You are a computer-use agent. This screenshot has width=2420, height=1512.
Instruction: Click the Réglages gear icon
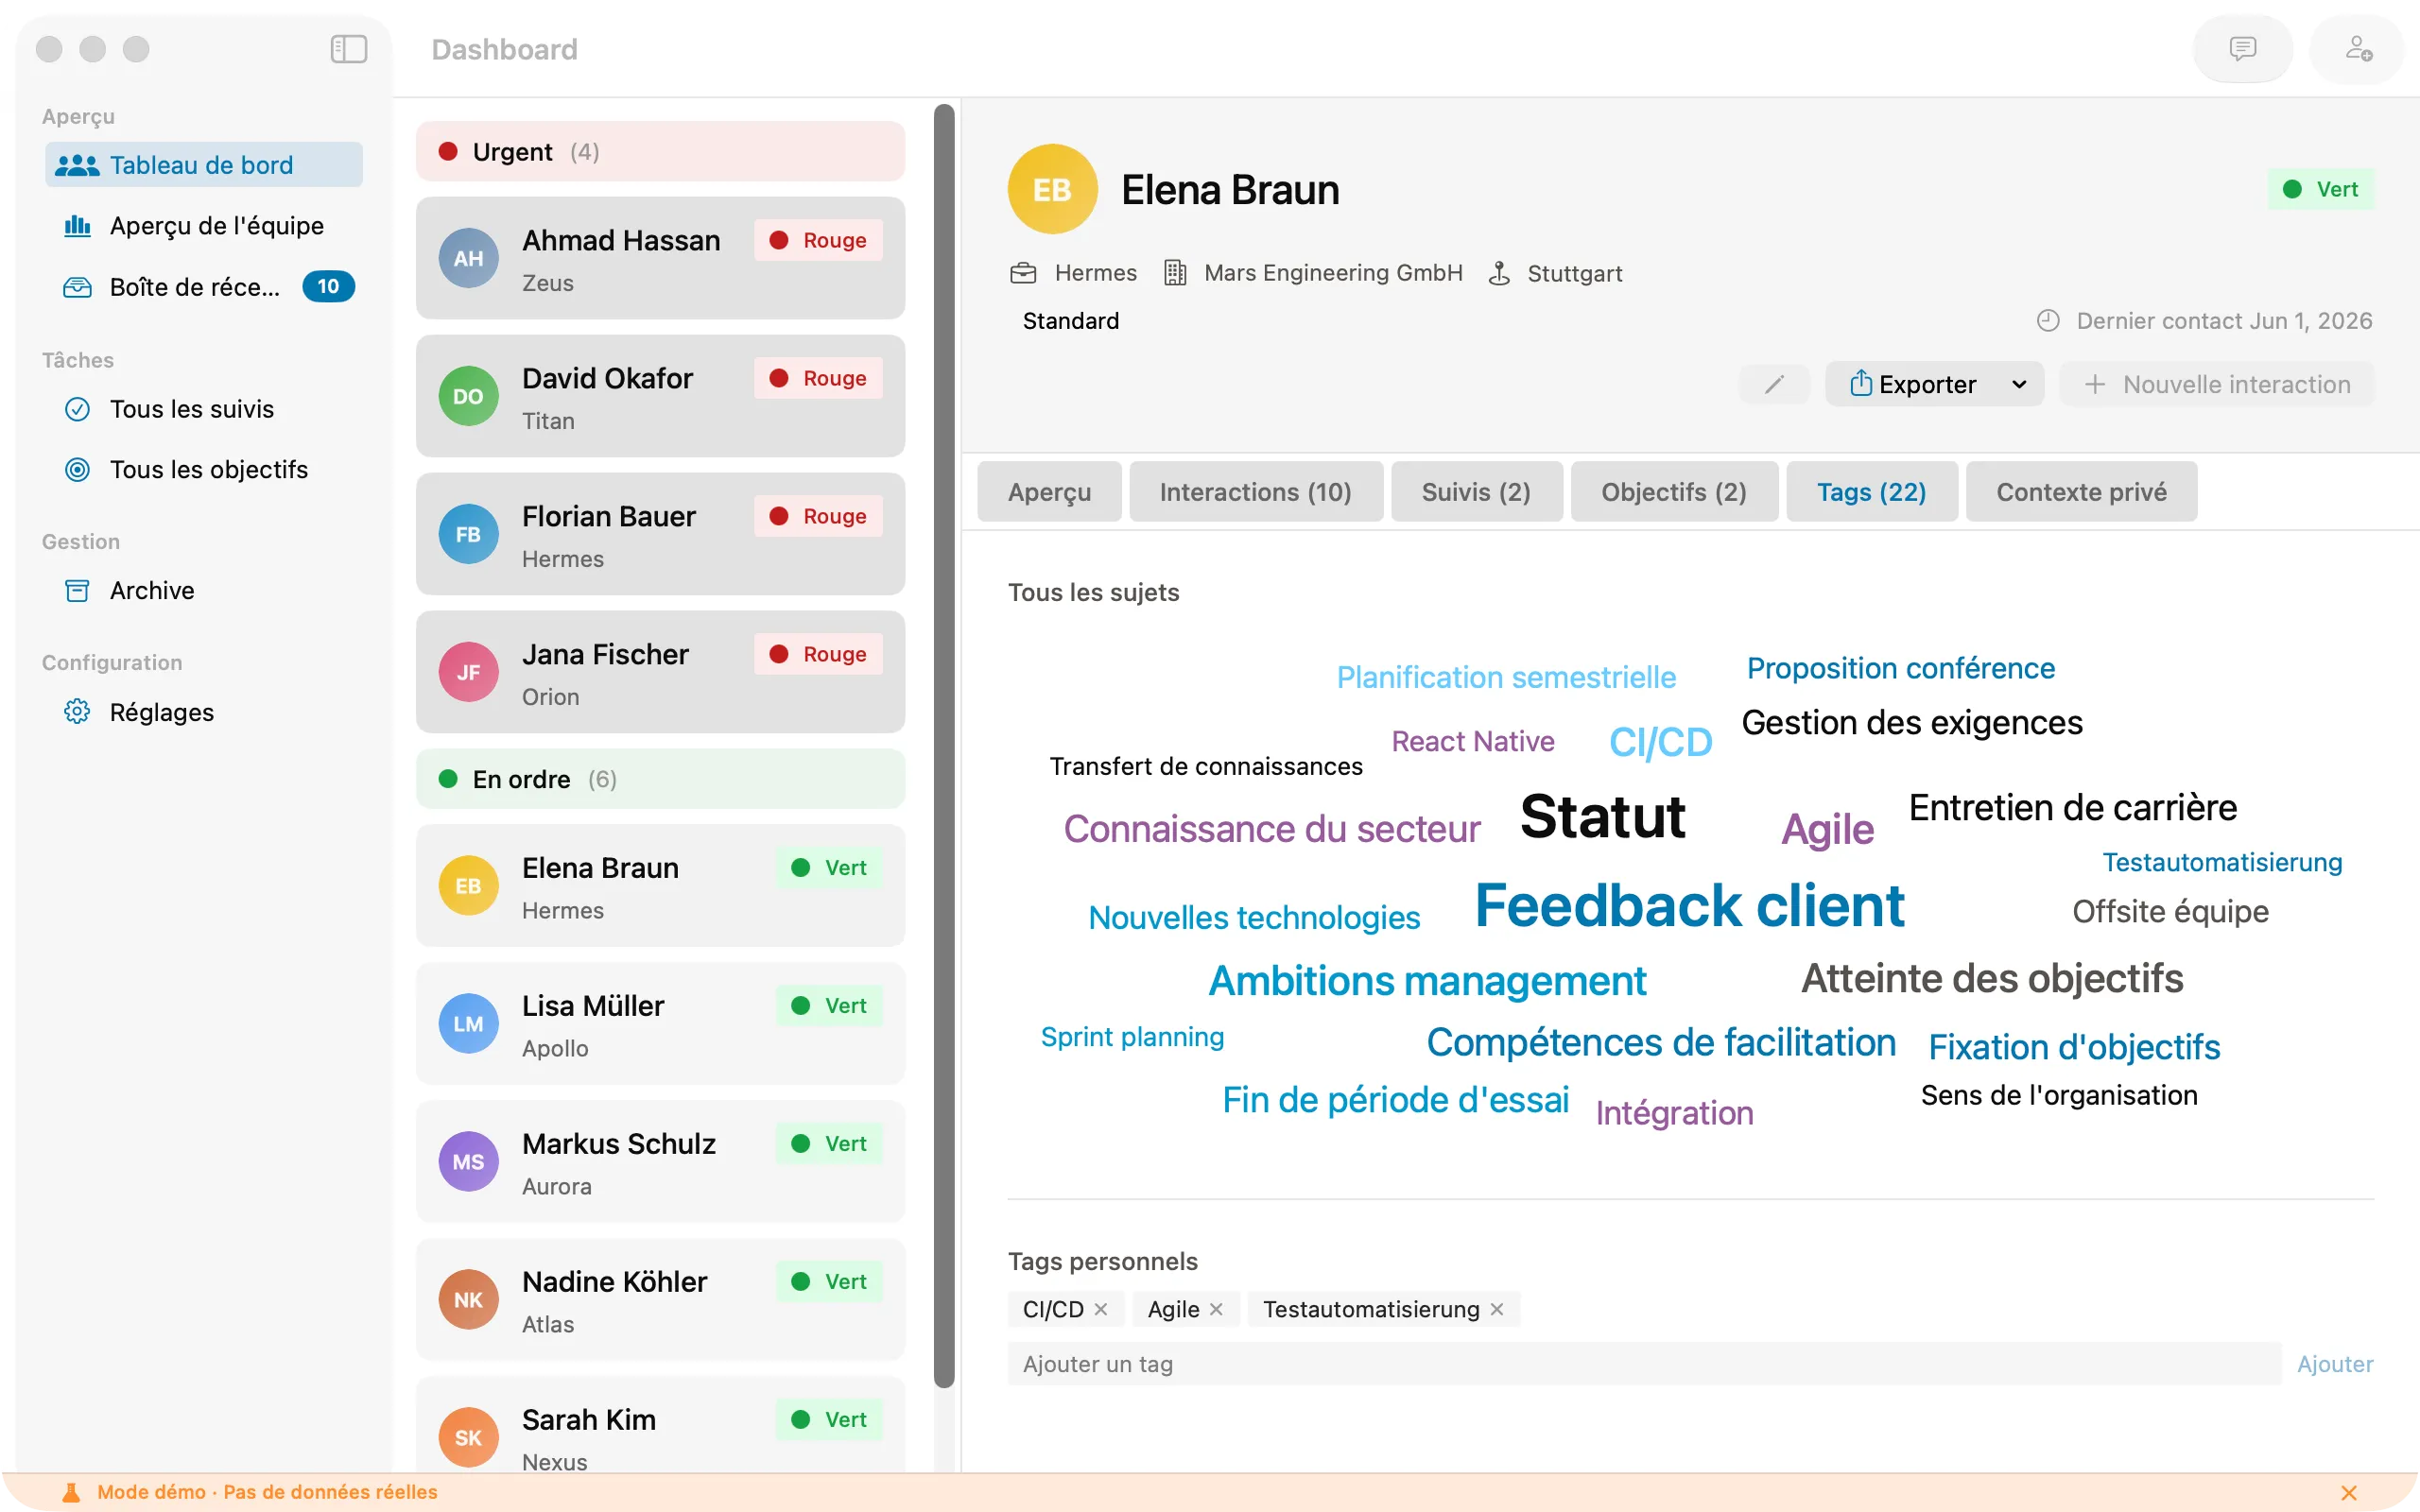pos(77,712)
